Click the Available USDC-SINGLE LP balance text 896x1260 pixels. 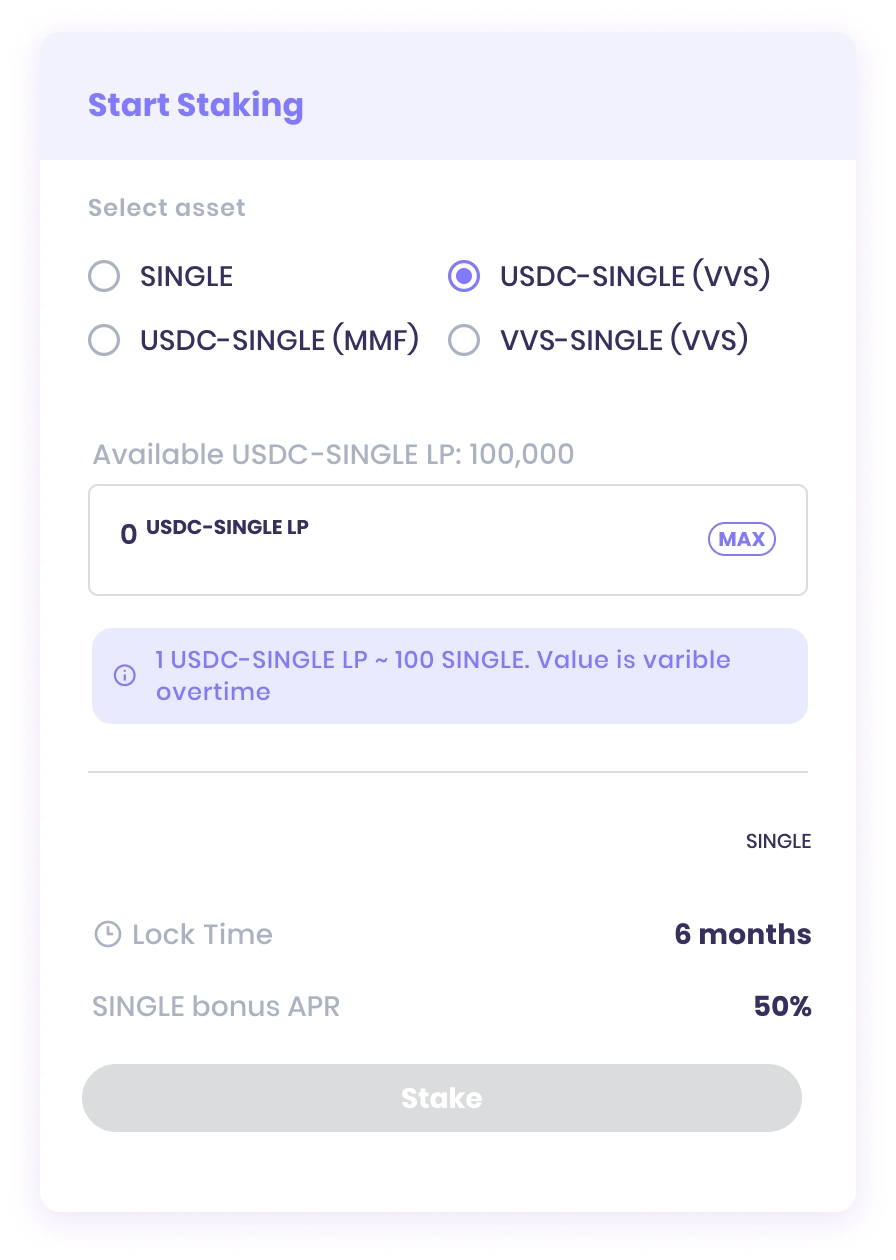coord(333,455)
